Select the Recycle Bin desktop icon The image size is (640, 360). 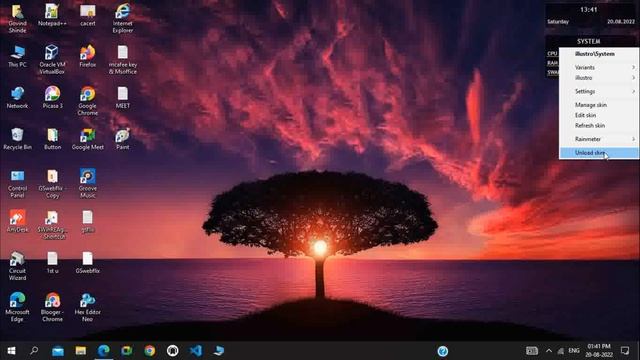coord(17,139)
